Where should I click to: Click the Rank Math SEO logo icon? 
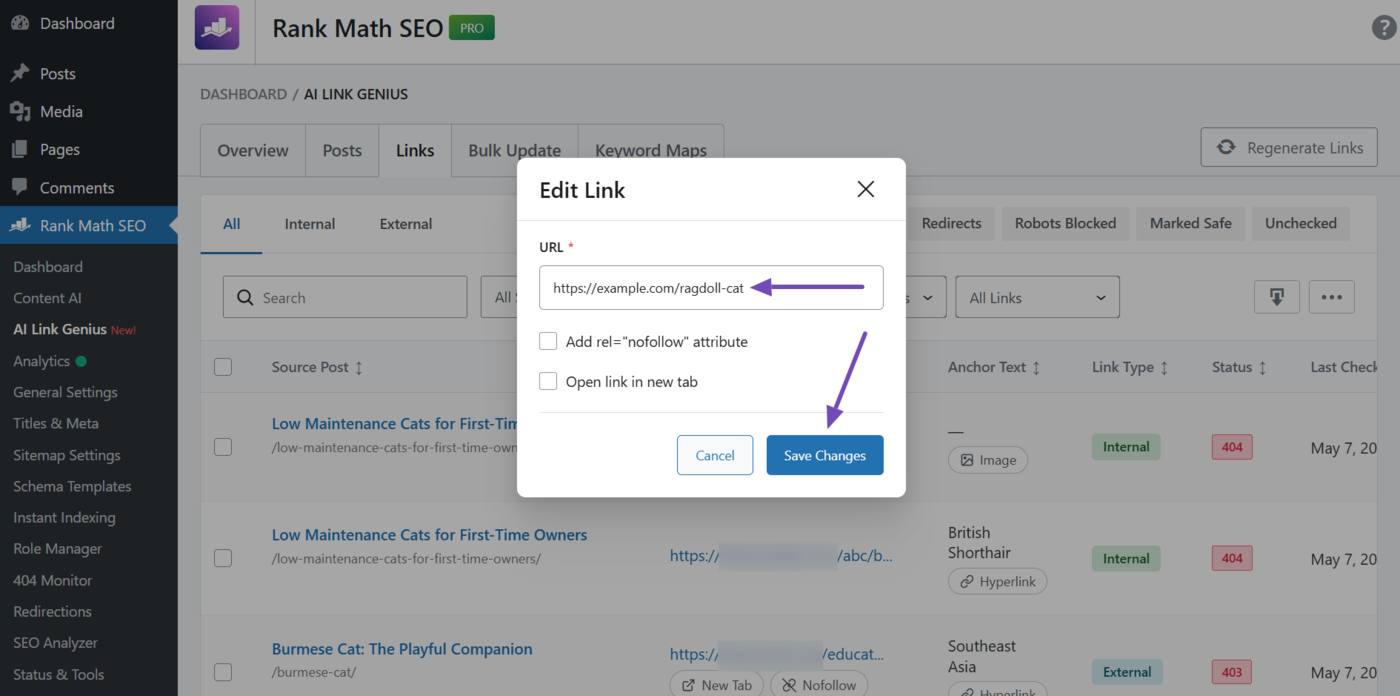click(217, 27)
